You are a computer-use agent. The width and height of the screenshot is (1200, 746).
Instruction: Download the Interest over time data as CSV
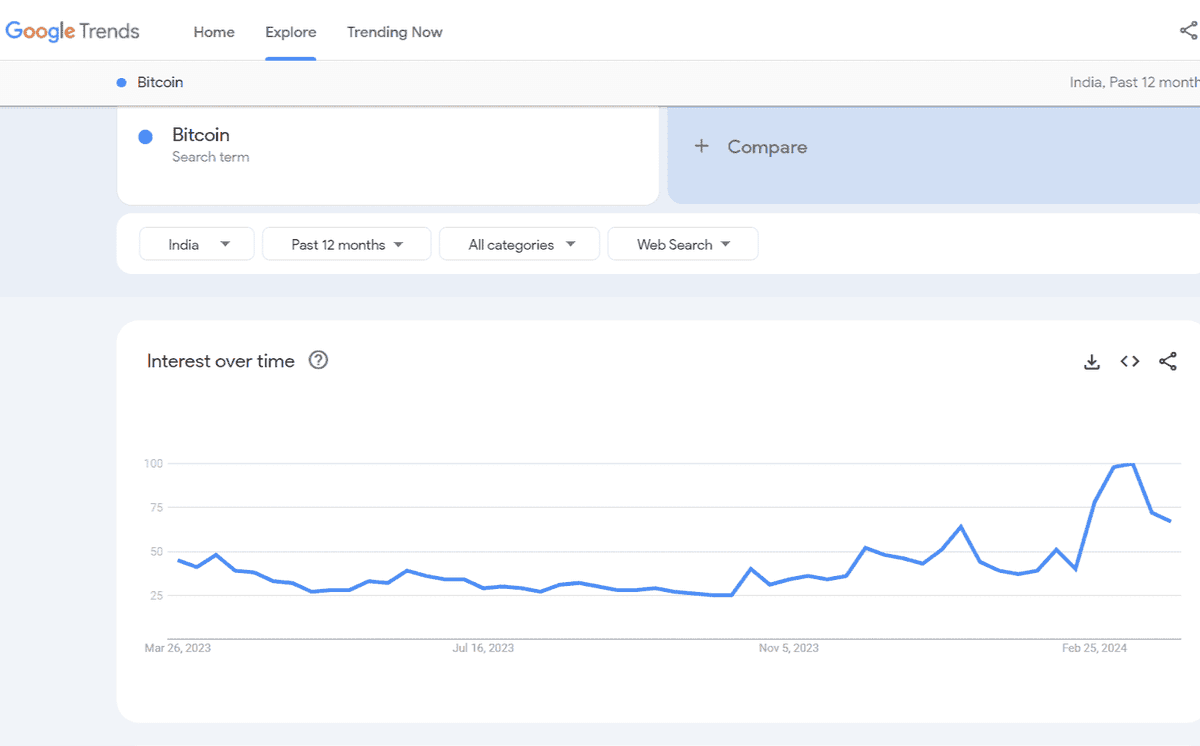[1091, 361]
